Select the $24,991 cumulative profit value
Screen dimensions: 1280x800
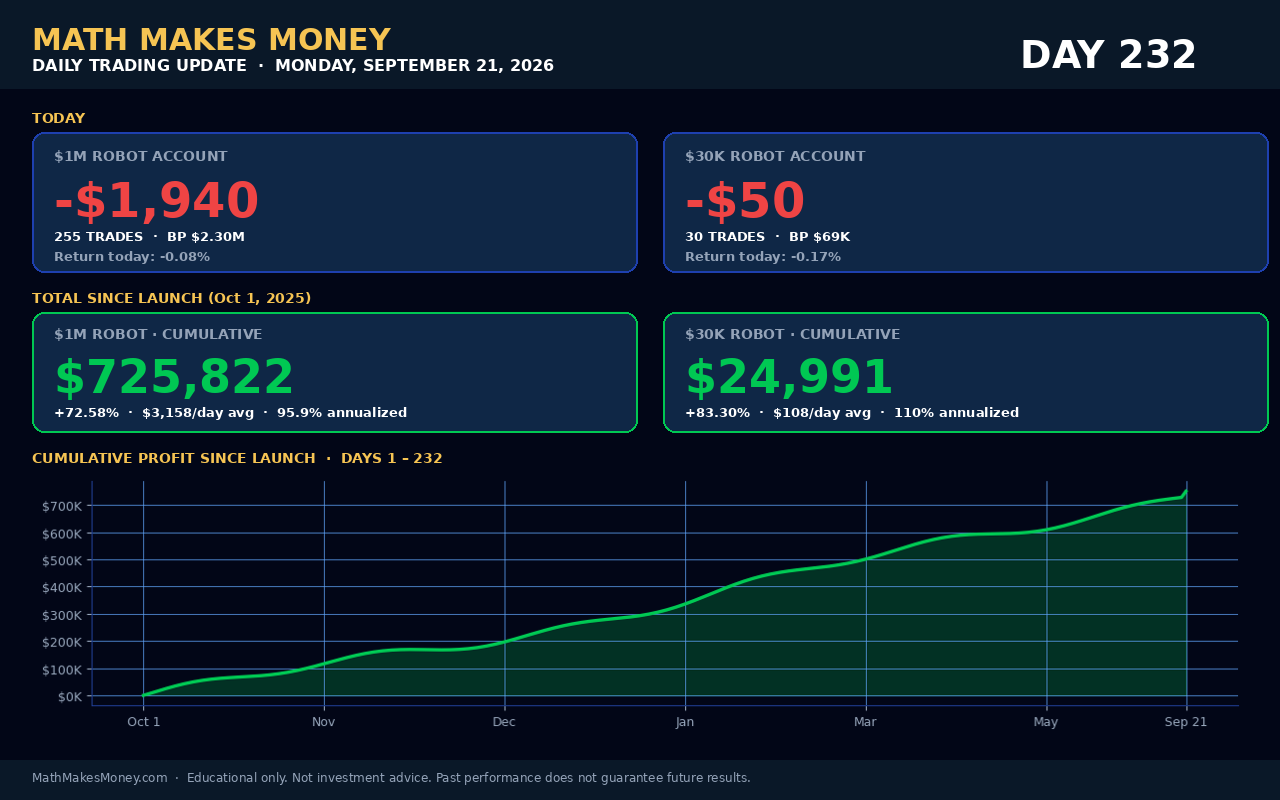point(789,378)
